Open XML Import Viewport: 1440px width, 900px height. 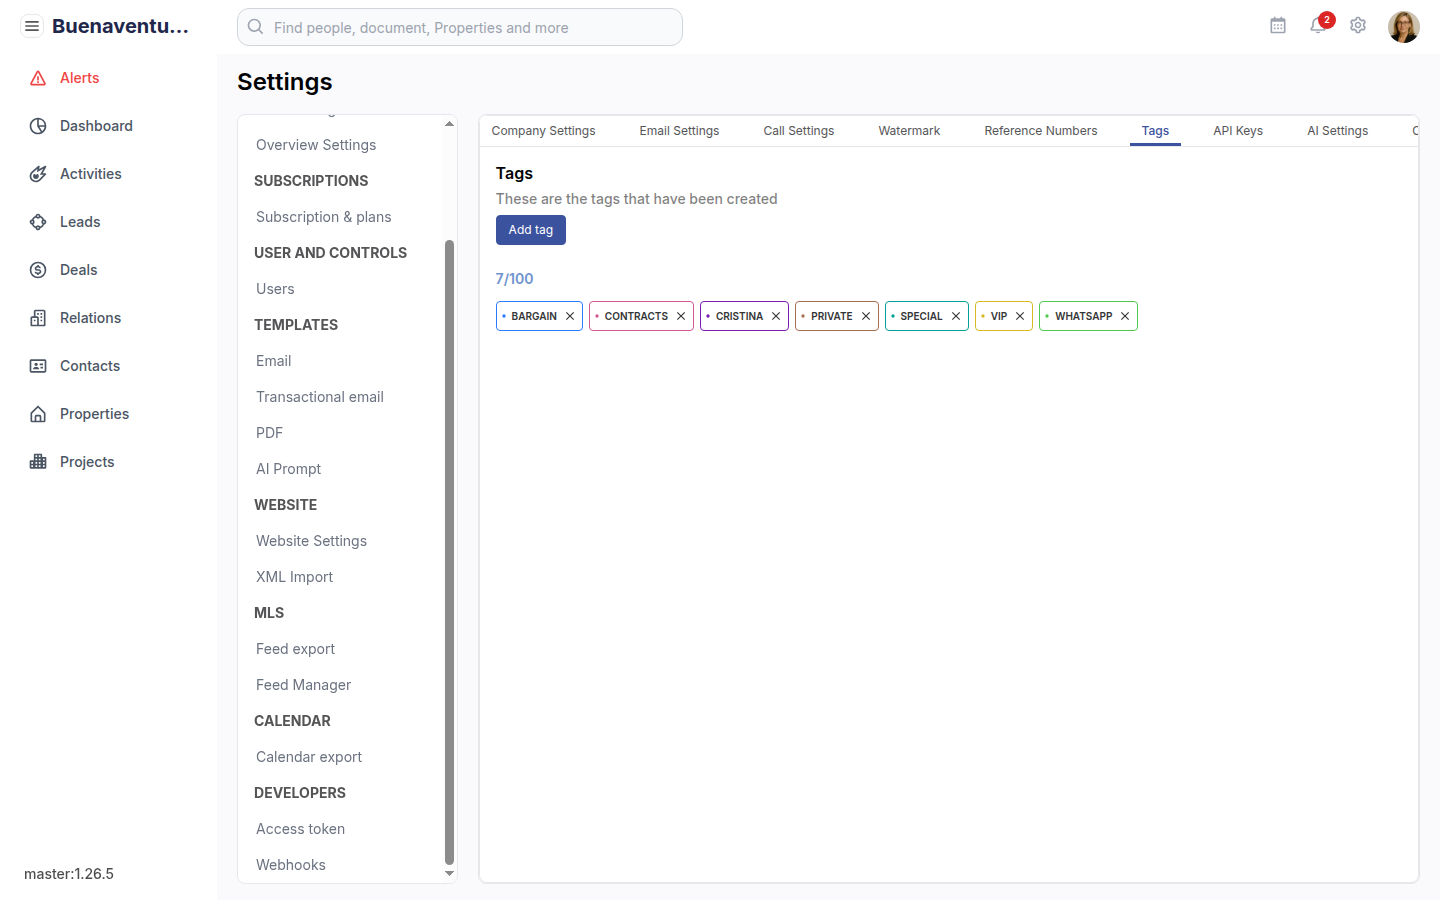click(x=295, y=577)
